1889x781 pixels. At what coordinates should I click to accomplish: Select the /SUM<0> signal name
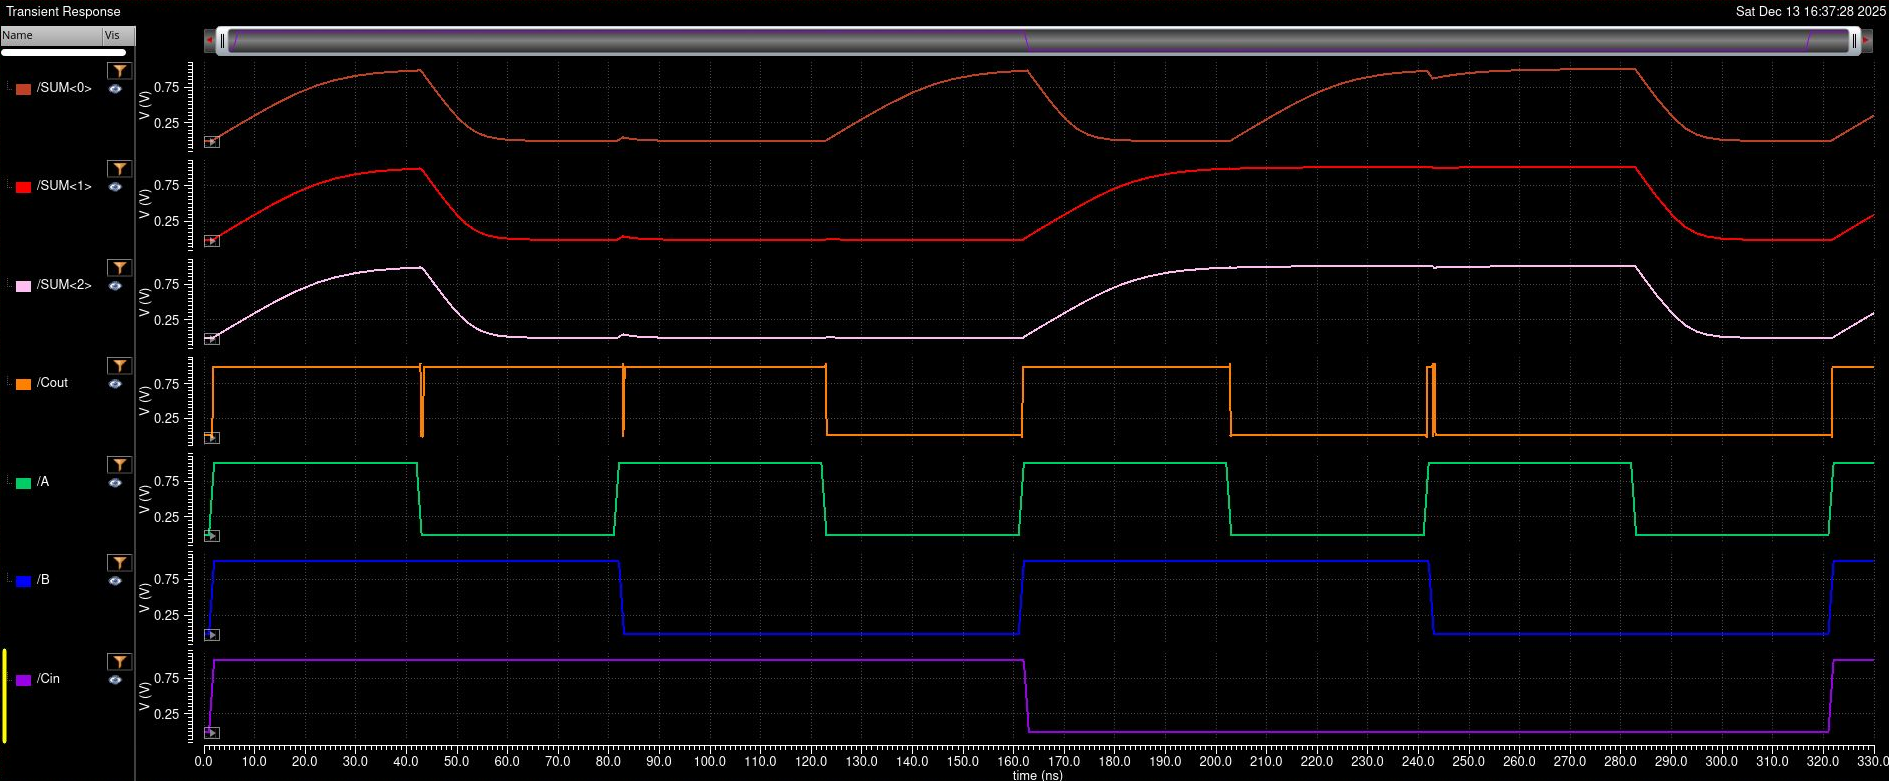[x=64, y=88]
